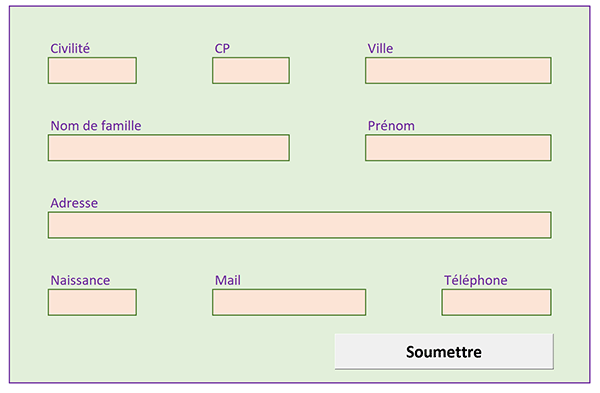Activate the Prénom input field

click(x=458, y=148)
